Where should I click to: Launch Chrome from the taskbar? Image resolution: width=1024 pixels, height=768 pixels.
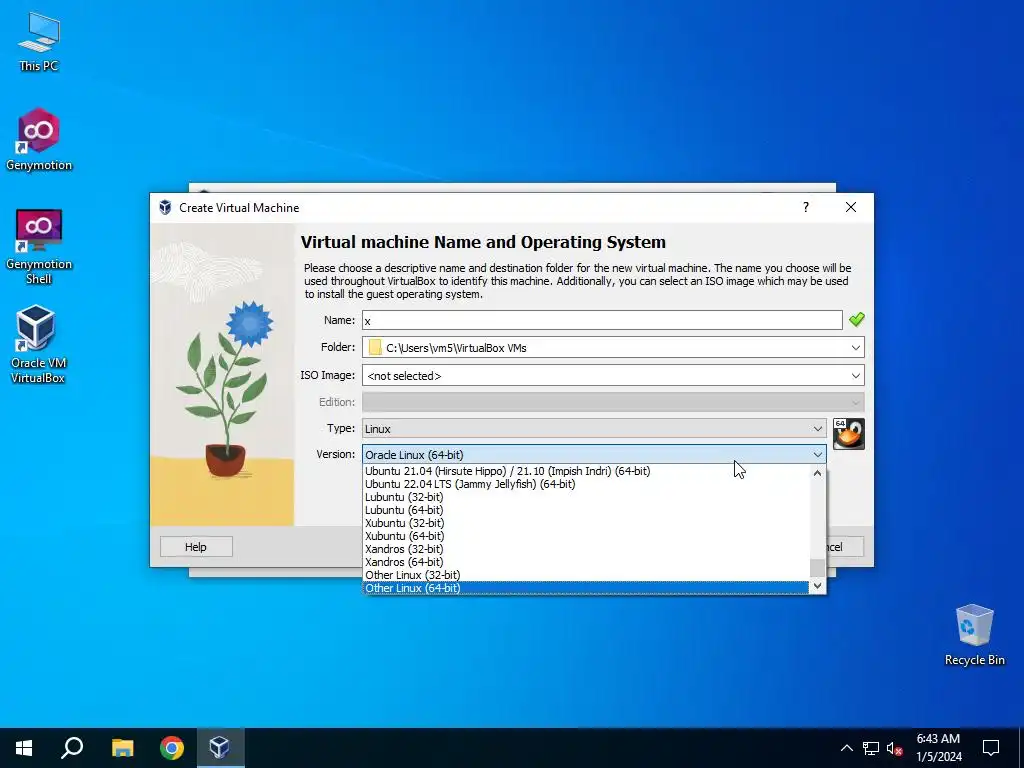tap(172, 748)
